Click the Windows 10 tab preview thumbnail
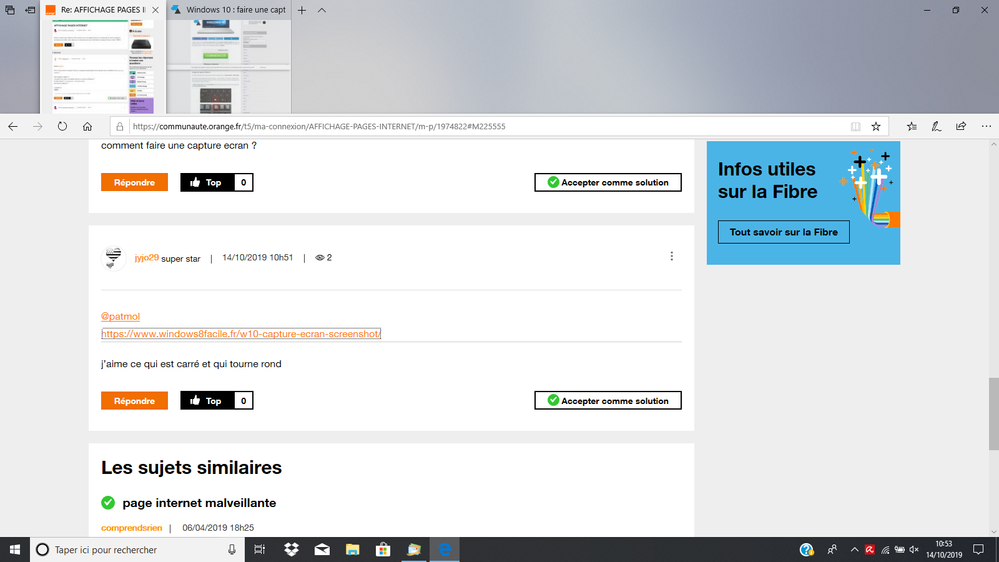 [229, 66]
